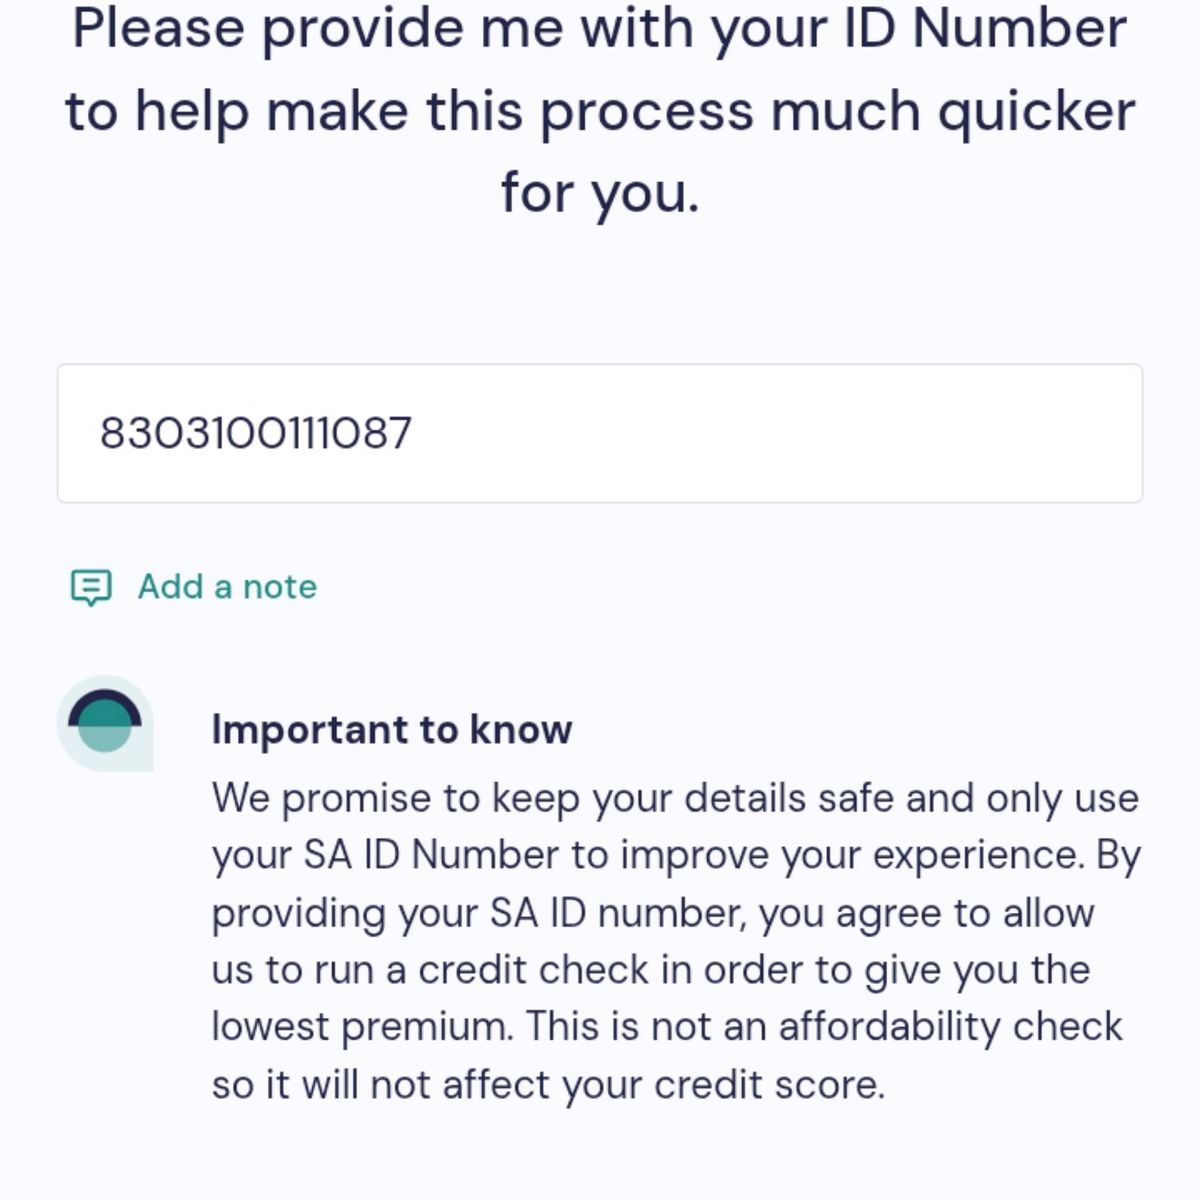Click the 'We promise to keep your details safe' line
The width and height of the screenshot is (1200, 1200).
pos(675,798)
